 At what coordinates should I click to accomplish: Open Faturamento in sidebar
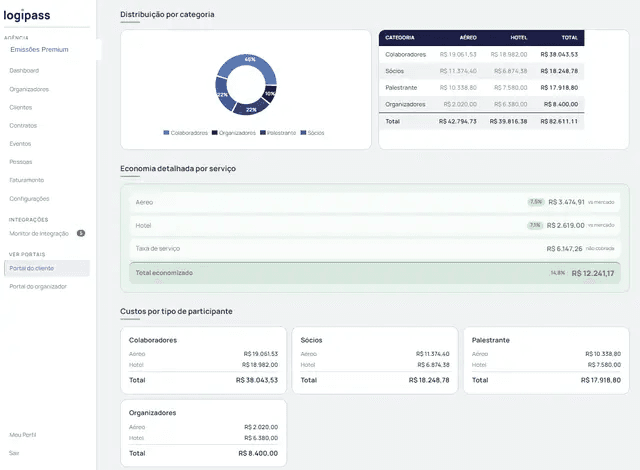point(27,180)
